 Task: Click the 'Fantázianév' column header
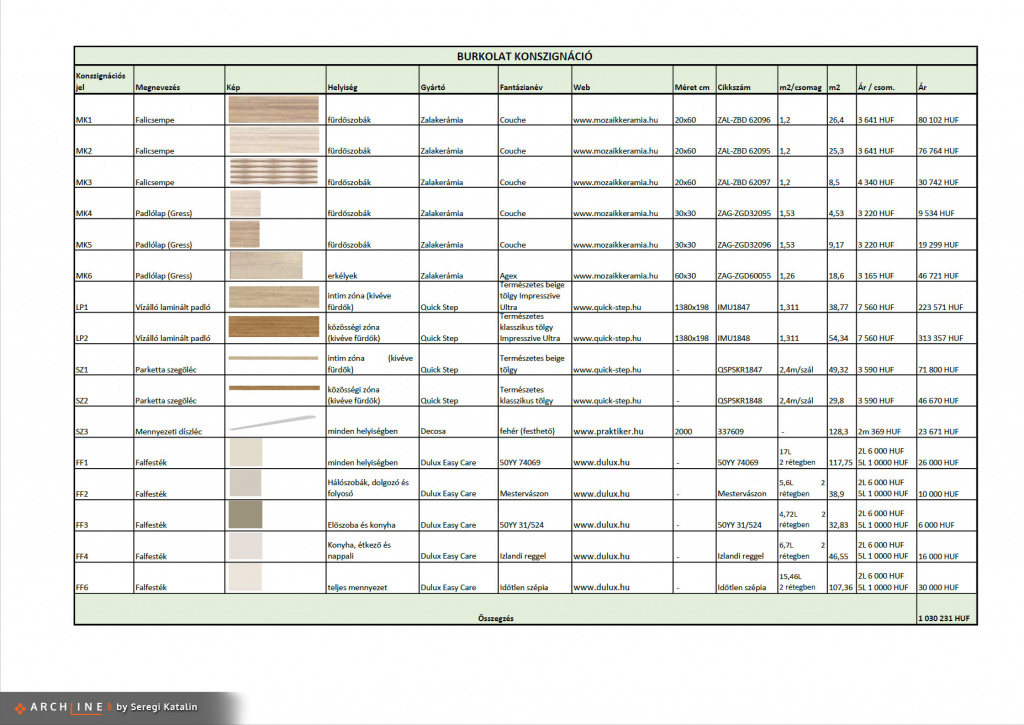521,87
